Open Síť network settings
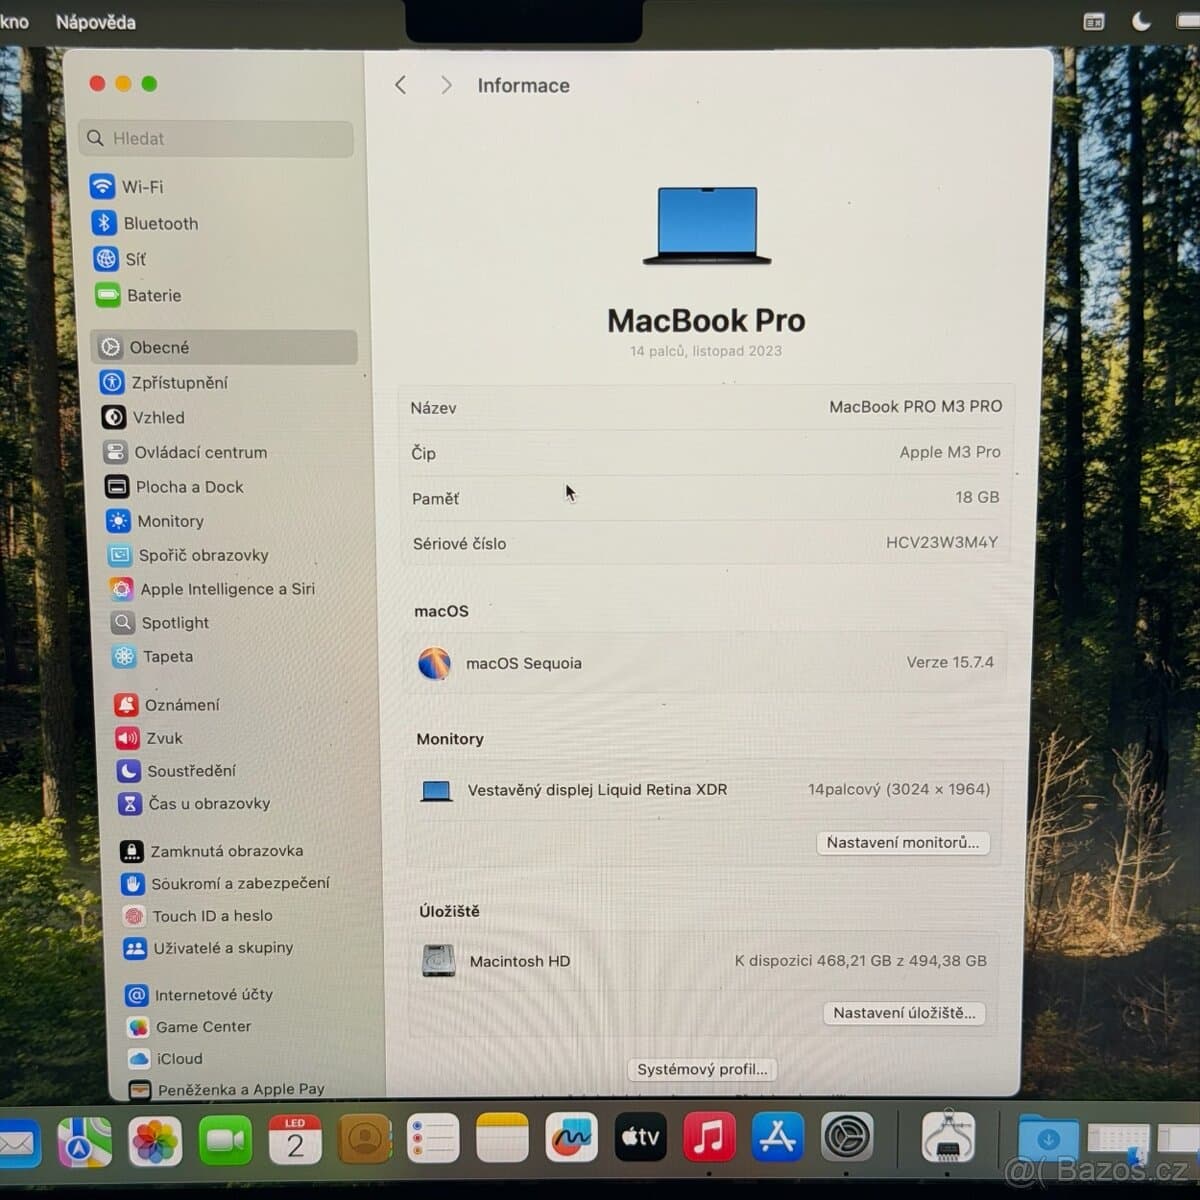This screenshot has height=1200, width=1200. (121, 259)
